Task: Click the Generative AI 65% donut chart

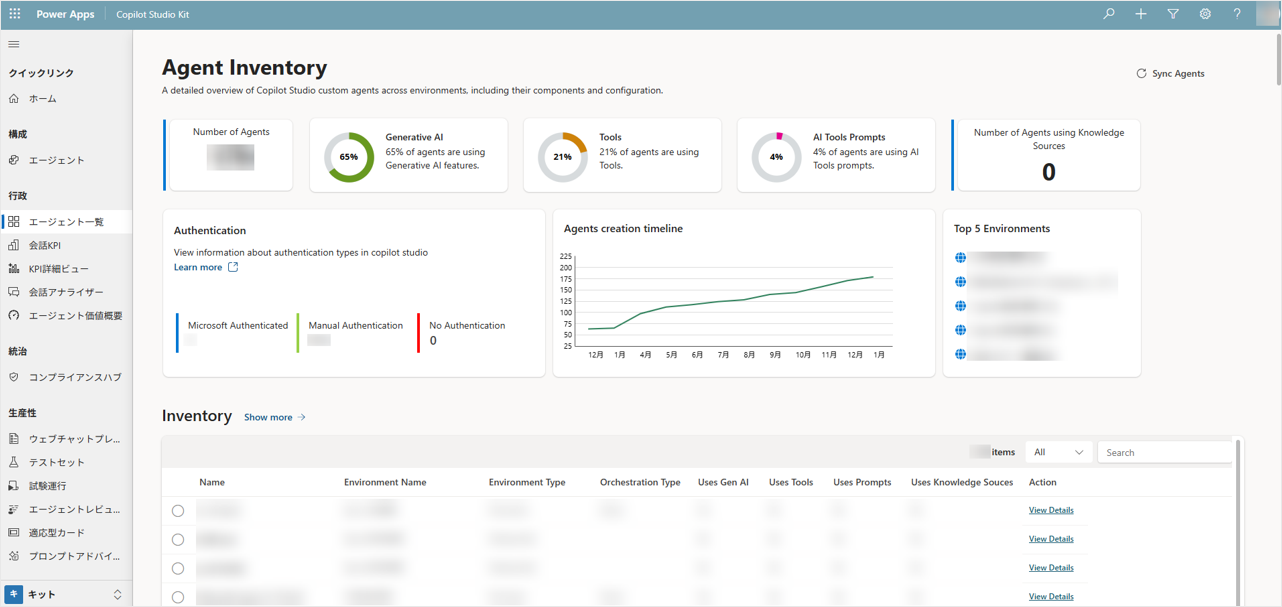Action: [x=349, y=157]
